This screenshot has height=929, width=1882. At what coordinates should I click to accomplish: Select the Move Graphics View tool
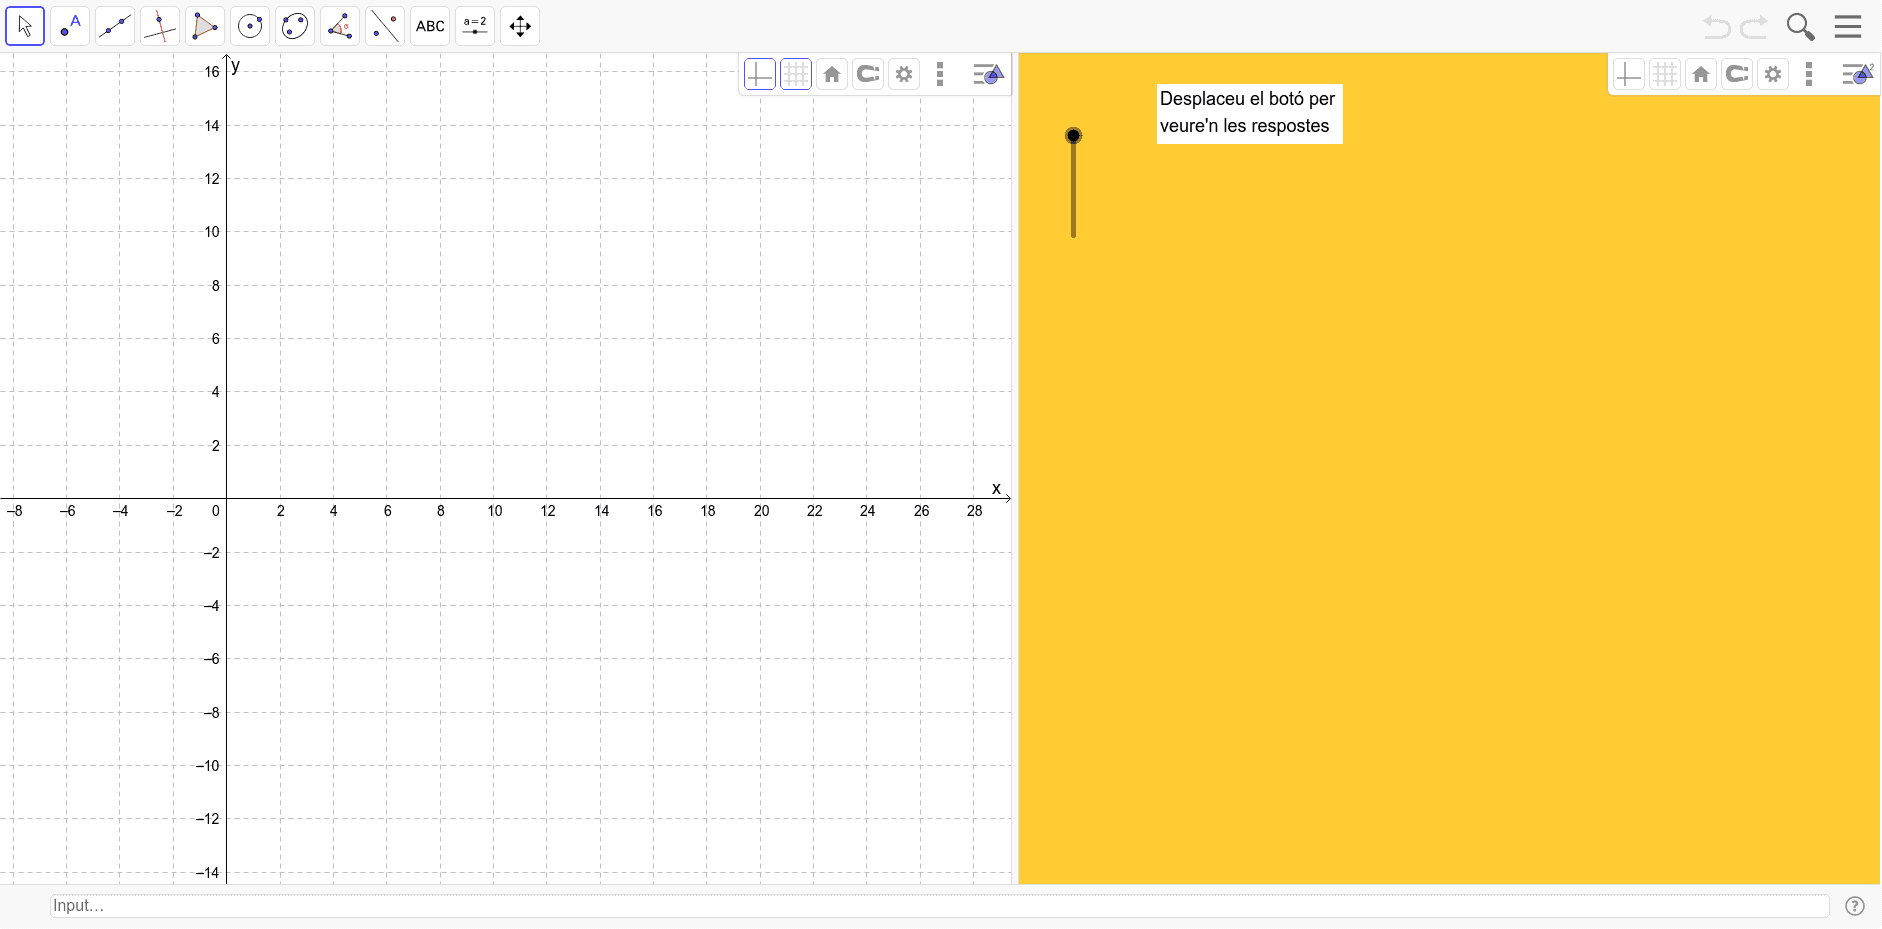pyautogui.click(x=520, y=26)
